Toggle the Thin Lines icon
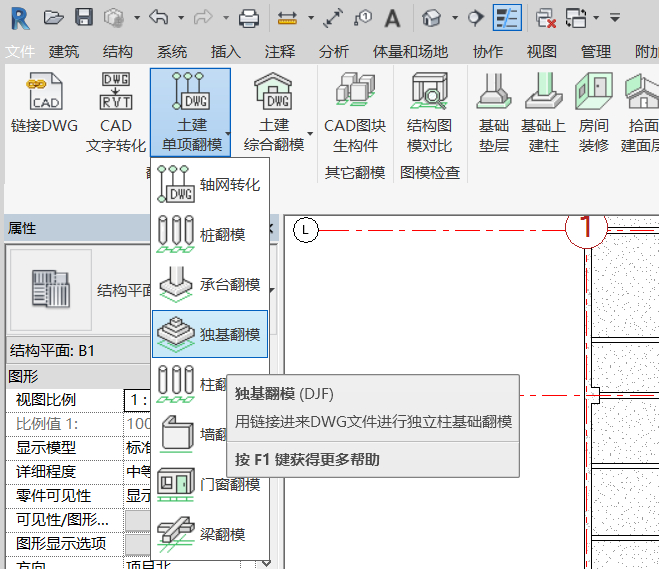Screen dimensions: 659x569 [x=507, y=18]
